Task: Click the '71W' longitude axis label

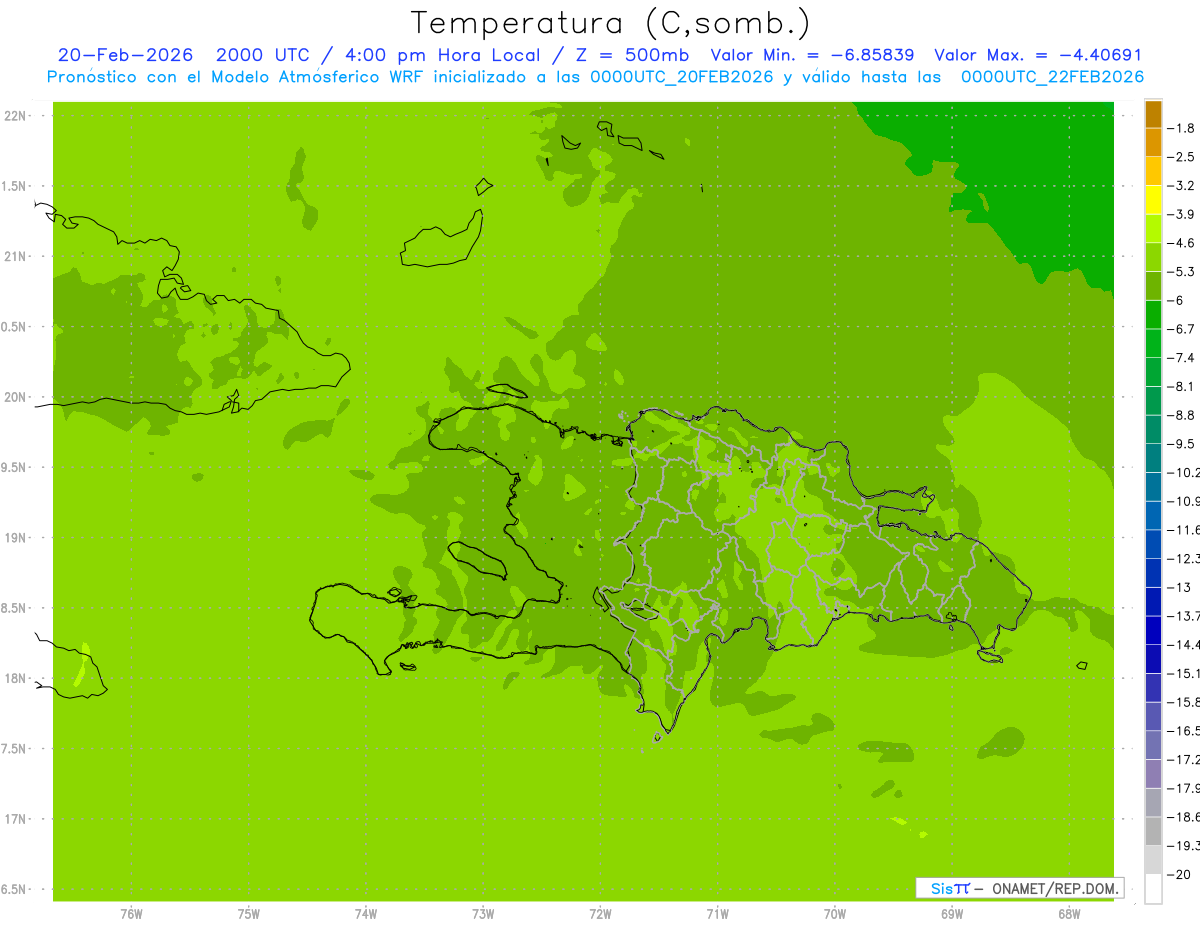Action: tap(717, 914)
